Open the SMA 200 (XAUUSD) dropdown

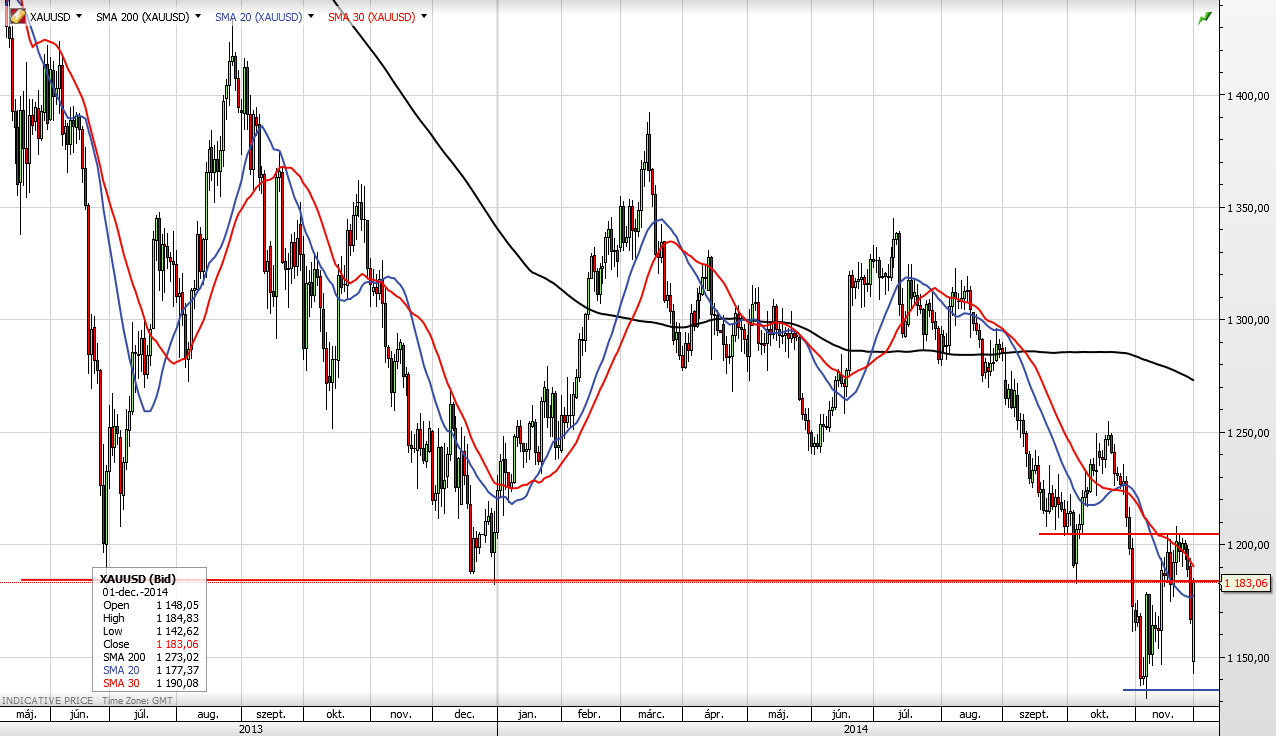click(x=198, y=17)
